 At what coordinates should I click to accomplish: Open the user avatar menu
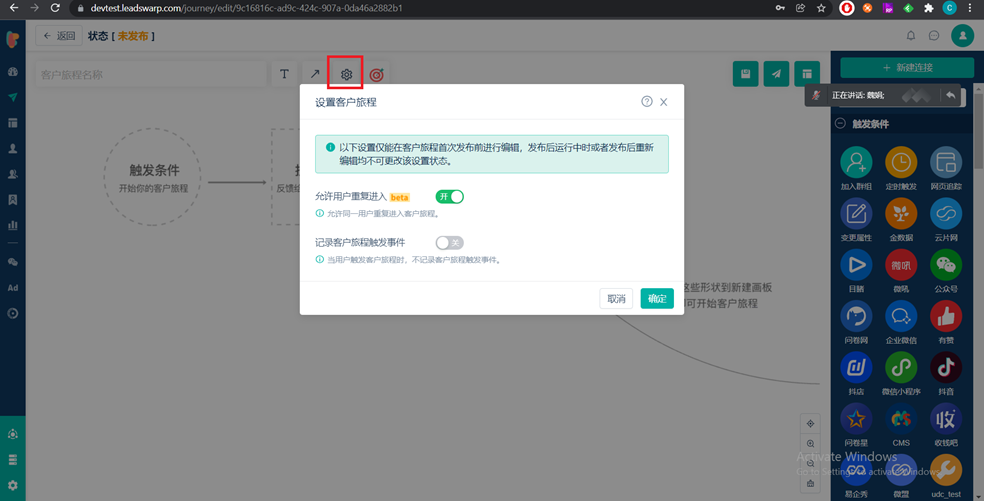click(x=962, y=36)
